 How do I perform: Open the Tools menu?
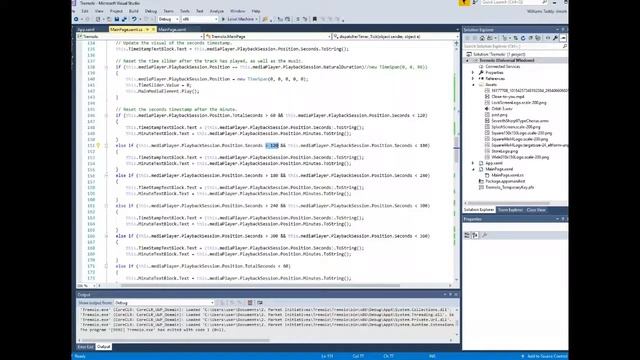coord(184,11)
